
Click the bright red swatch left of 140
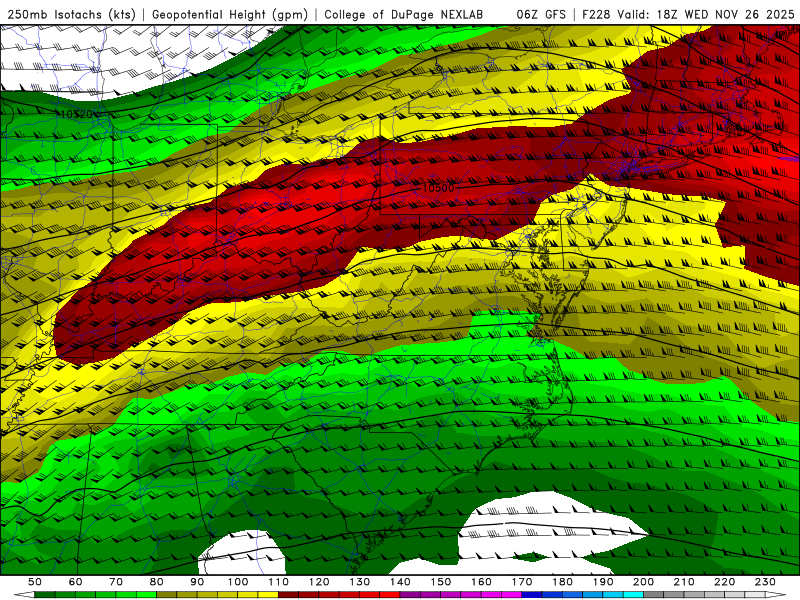click(x=390, y=595)
